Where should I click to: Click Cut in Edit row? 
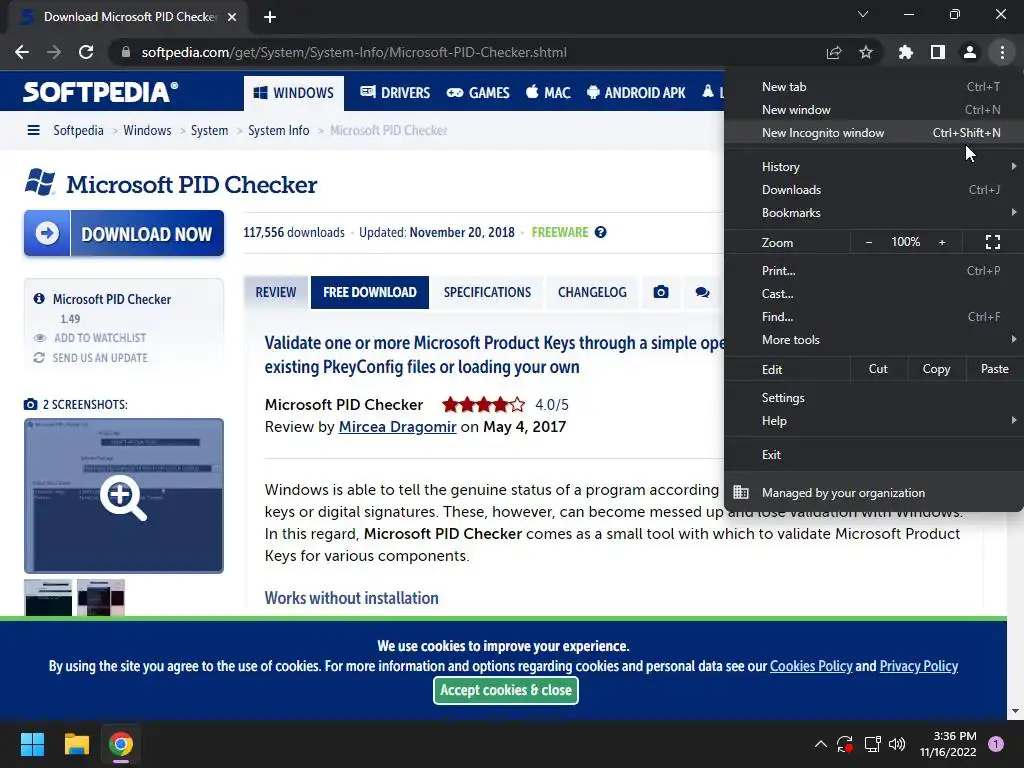[x=878, y=369]
